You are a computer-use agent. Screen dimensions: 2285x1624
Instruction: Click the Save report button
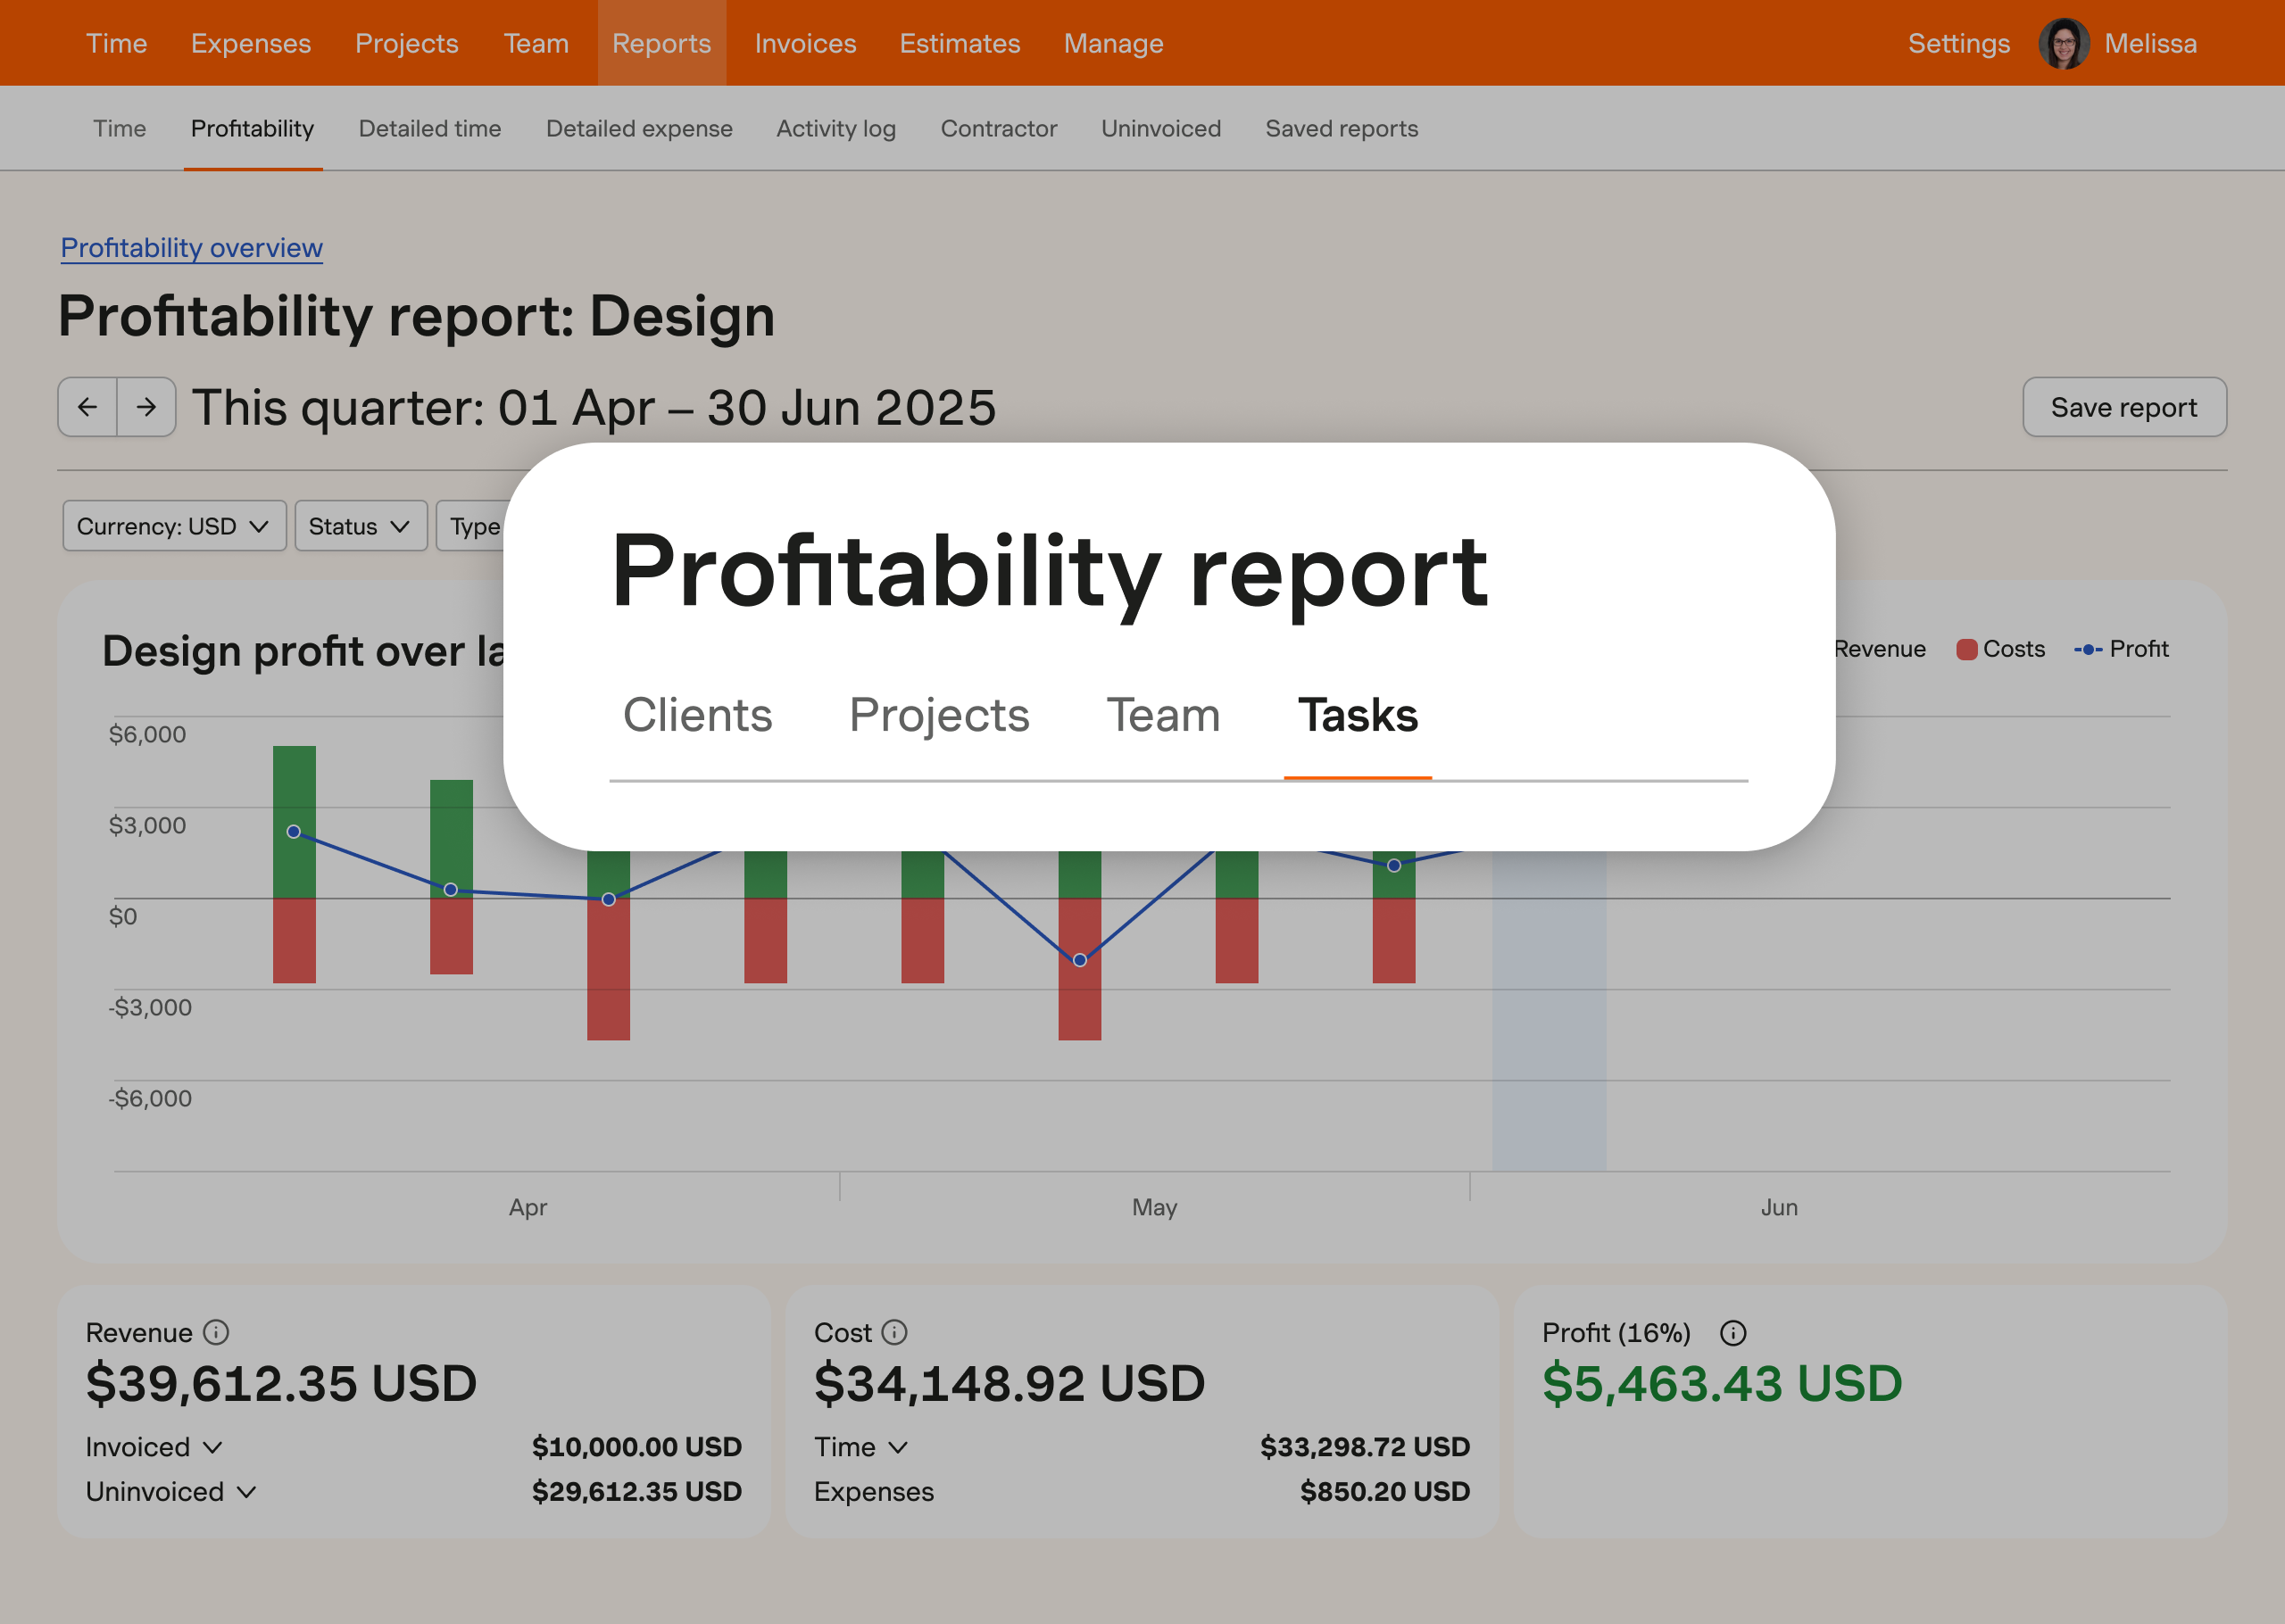(2123, 407)
